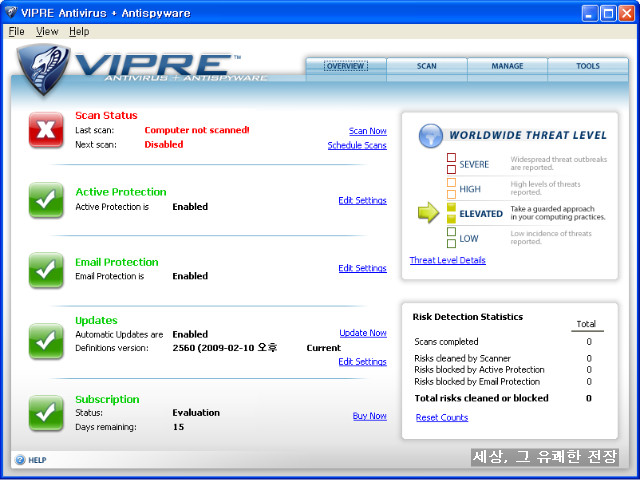This screenshot has height=480, width=640.
Task: Edit Settings for Active Protection
Action: pyautogui.click(x=362, y=200)
